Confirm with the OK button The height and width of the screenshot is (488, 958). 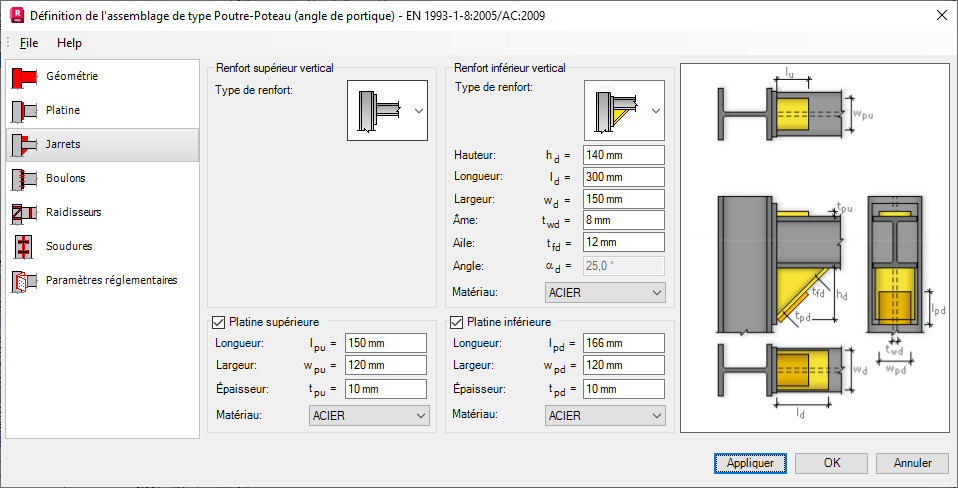point(831,463)
